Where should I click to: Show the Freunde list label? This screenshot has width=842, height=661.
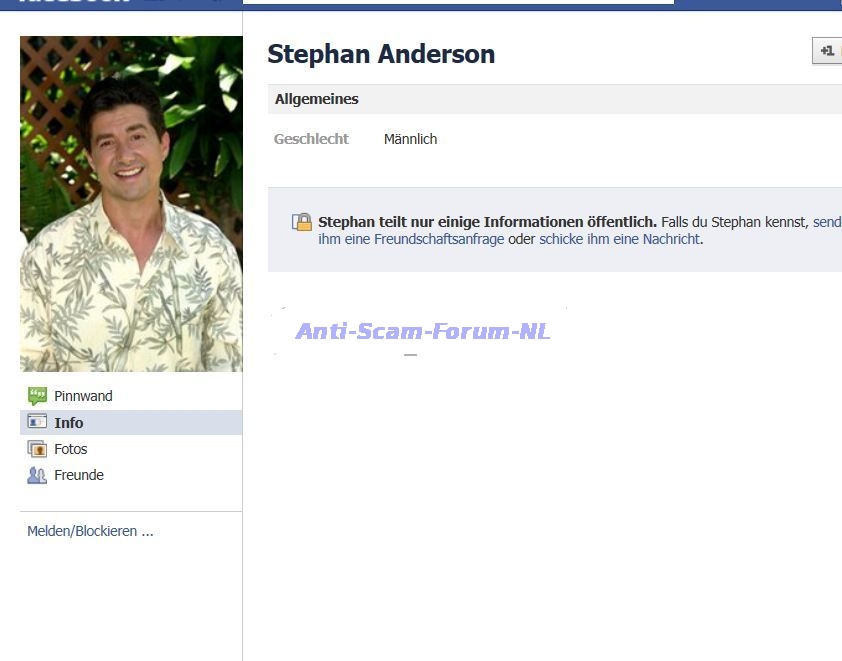(79, 475)
